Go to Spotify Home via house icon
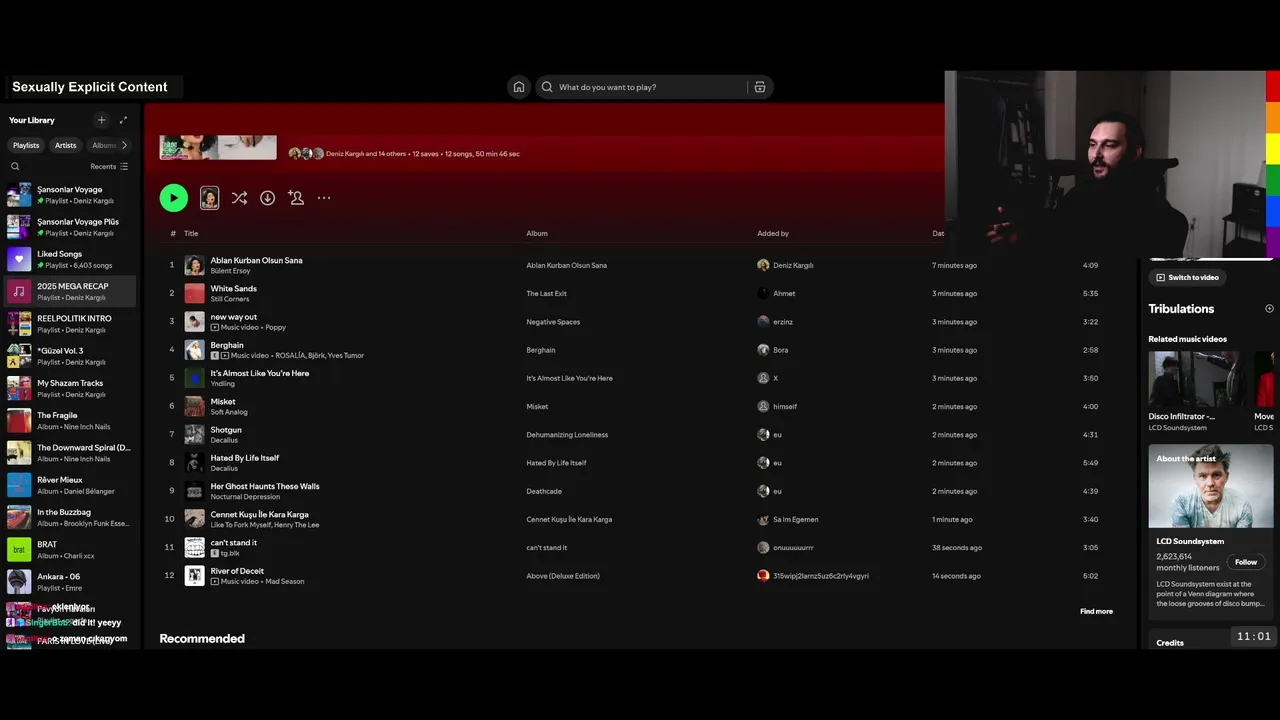Image resolution: width=1280 pixels, height=720 pixels. tap(518, 87)
